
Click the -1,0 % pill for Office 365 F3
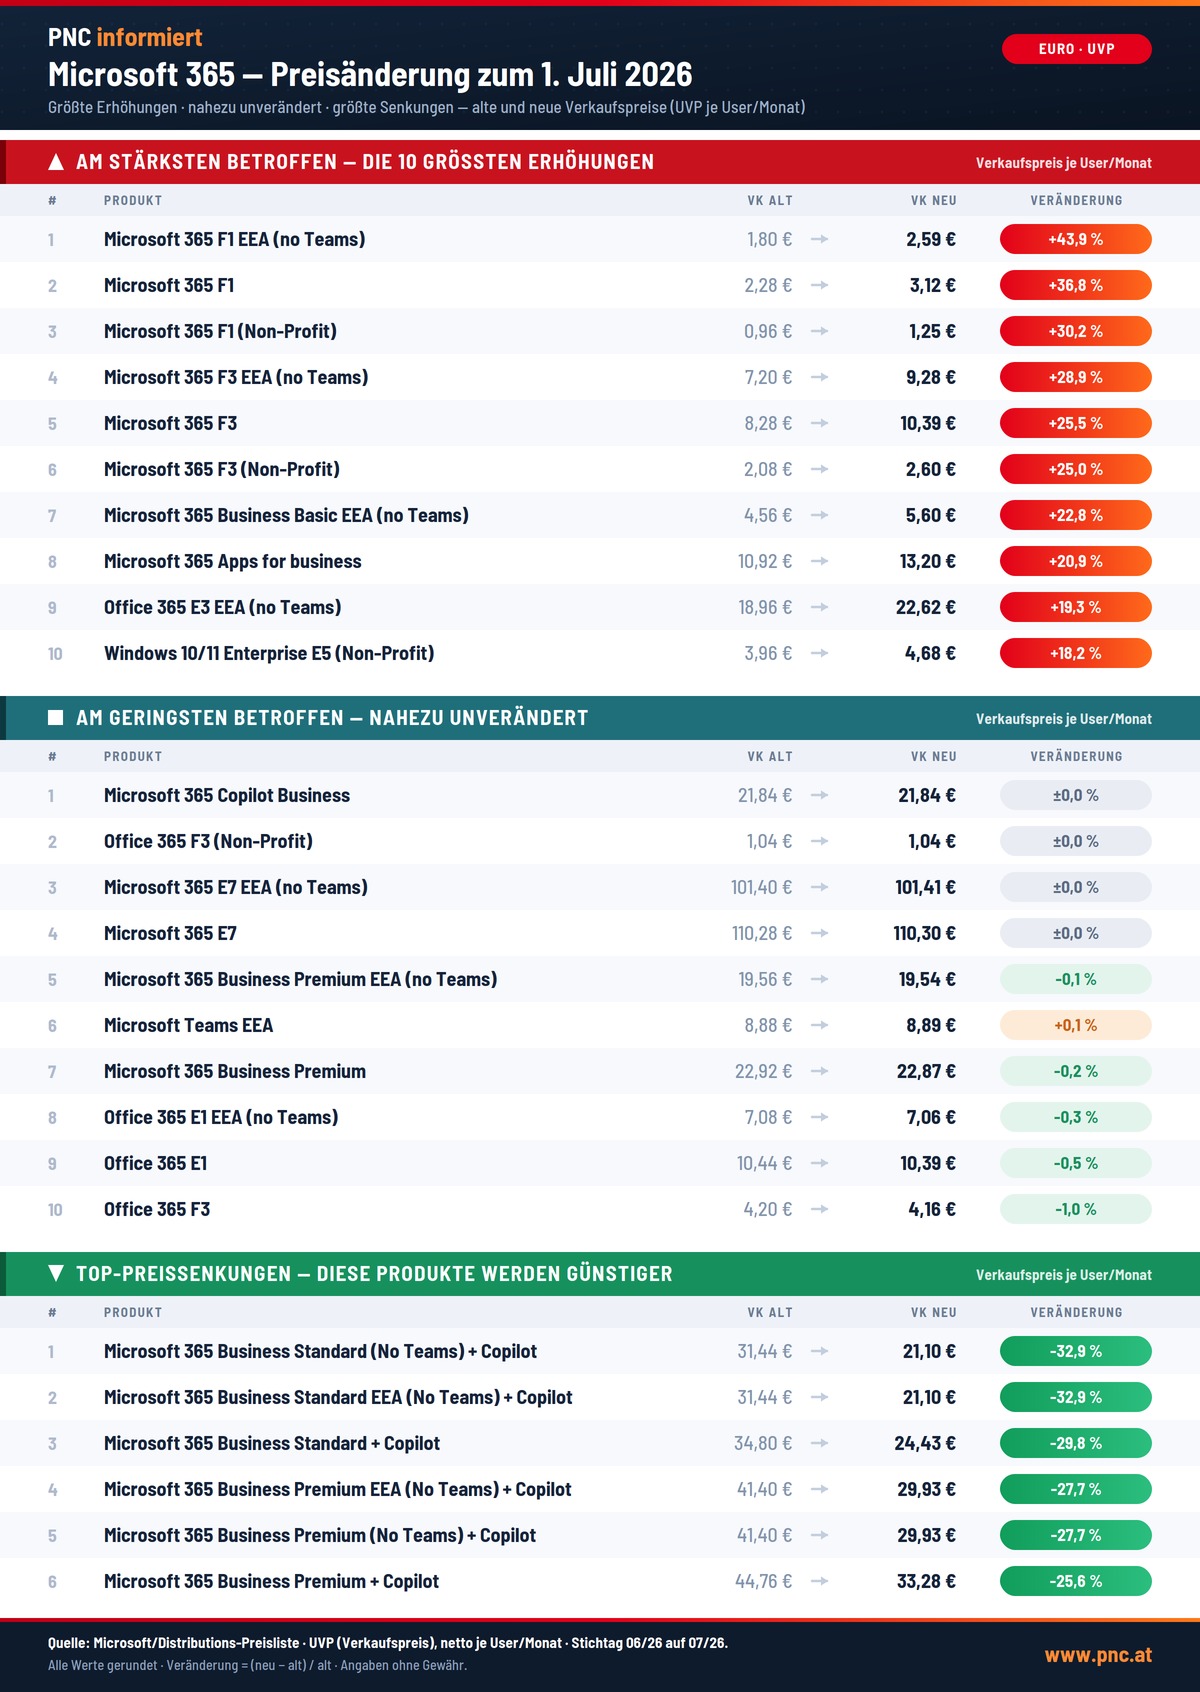pos(1076,1209)
